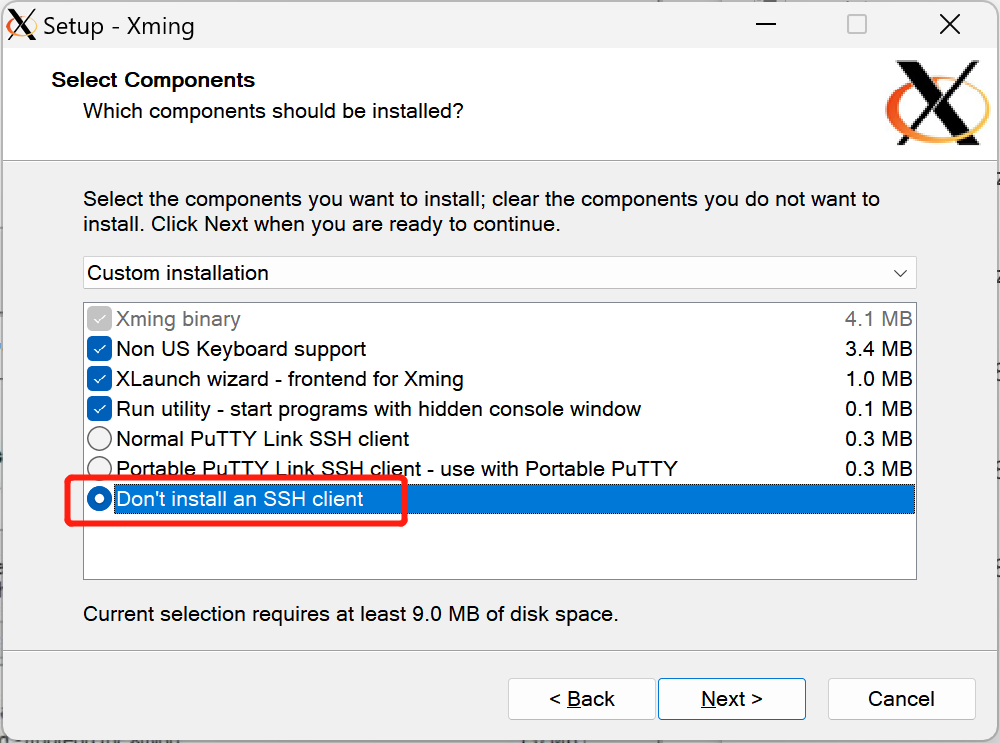Go Back to the previous setup page
The width and height of the screenshot is (1000, 743).
tap(581, 699)
